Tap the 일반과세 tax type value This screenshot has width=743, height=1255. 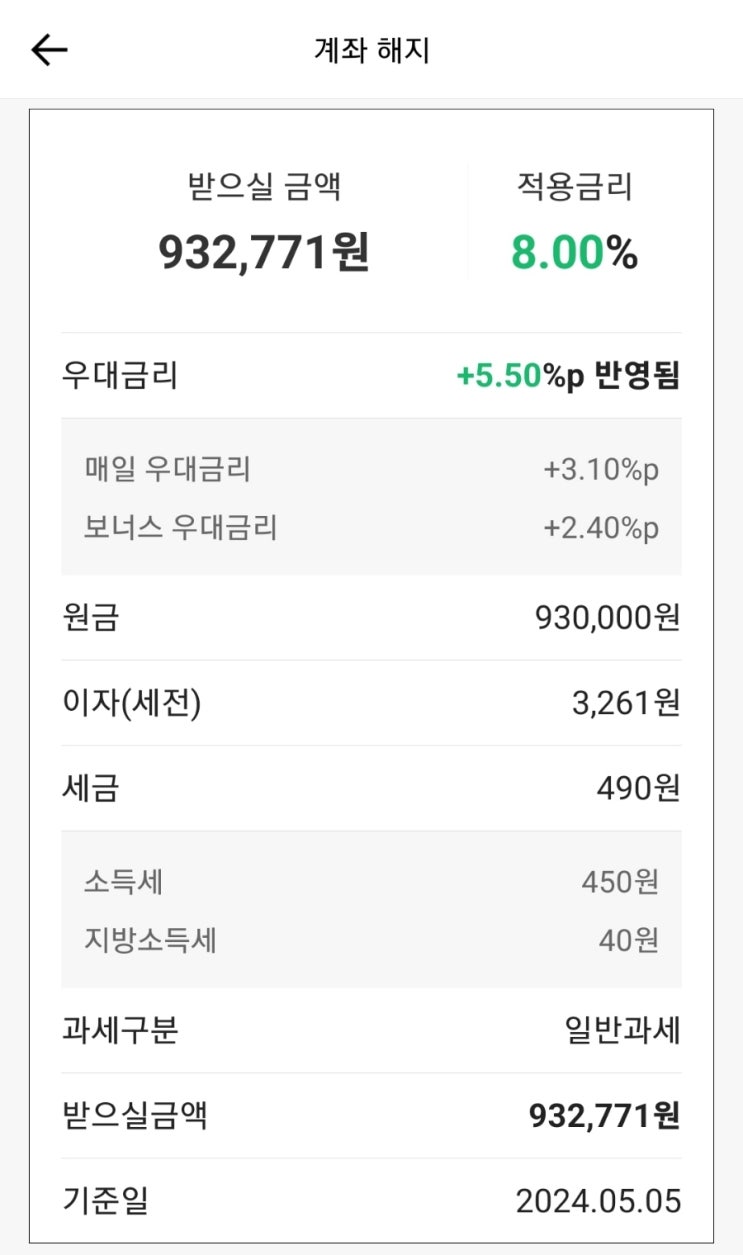(x=622, y=1030)
